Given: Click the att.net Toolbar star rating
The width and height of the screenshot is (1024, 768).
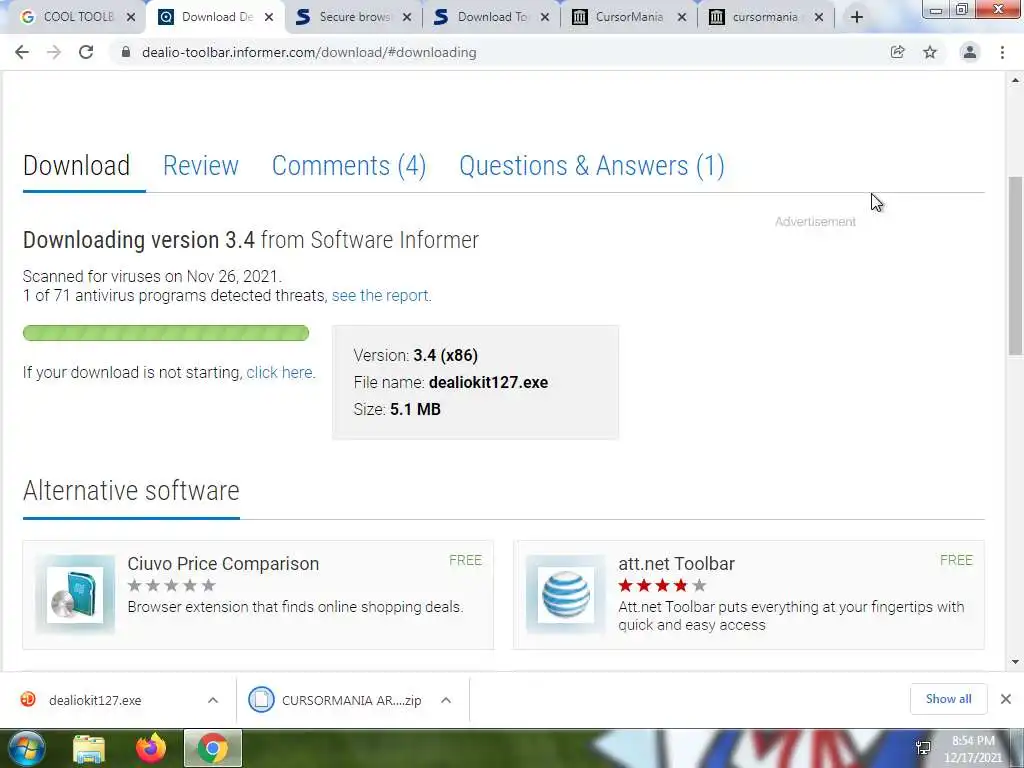Looking at the screenshot, I should (662, 585).
